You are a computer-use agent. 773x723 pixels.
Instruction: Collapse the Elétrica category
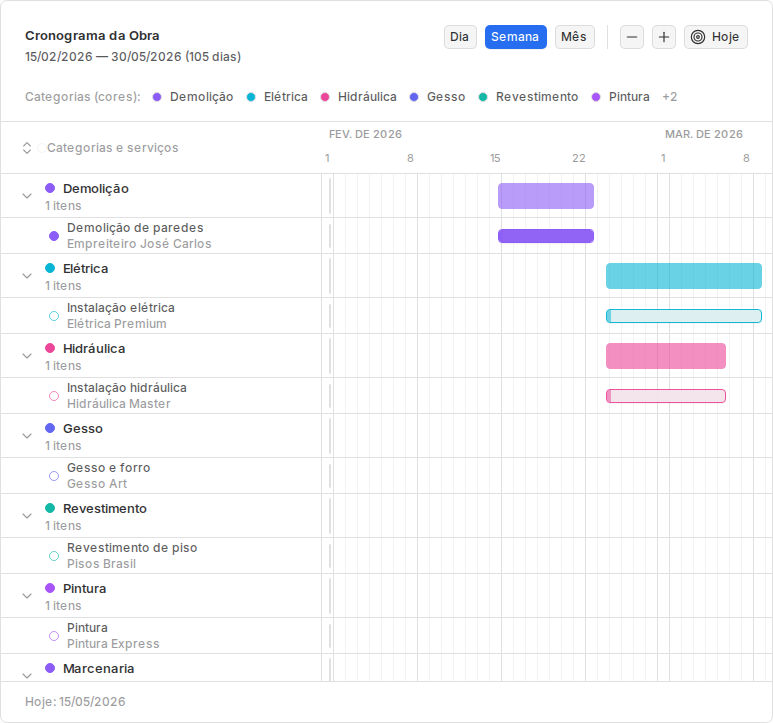pos(27,276)
